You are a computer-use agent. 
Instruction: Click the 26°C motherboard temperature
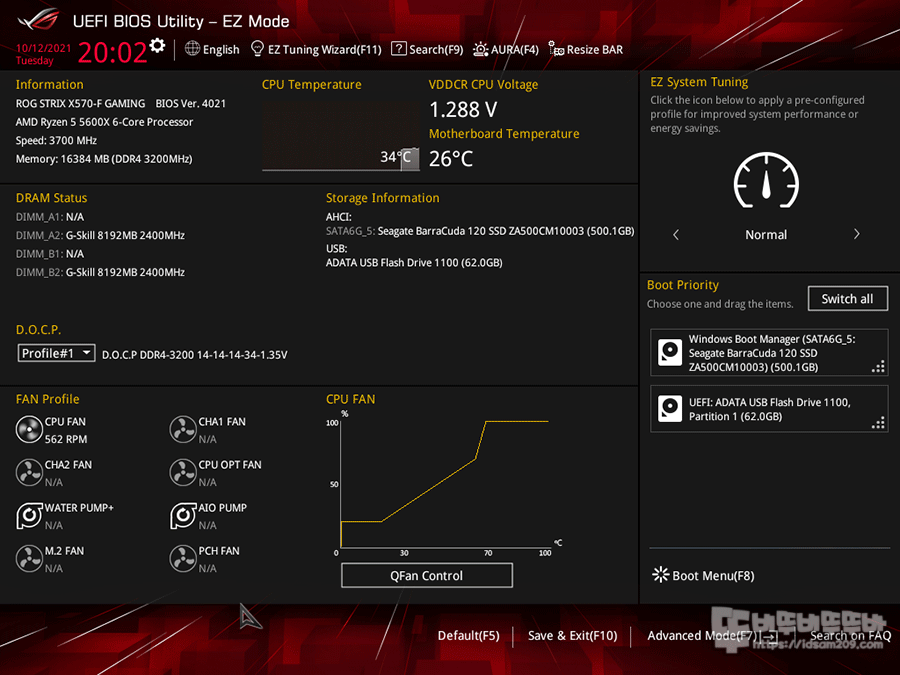451,158
